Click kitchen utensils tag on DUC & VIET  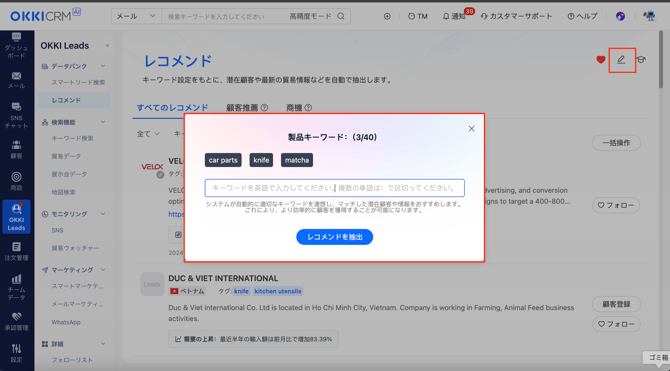tap(278, 291)
